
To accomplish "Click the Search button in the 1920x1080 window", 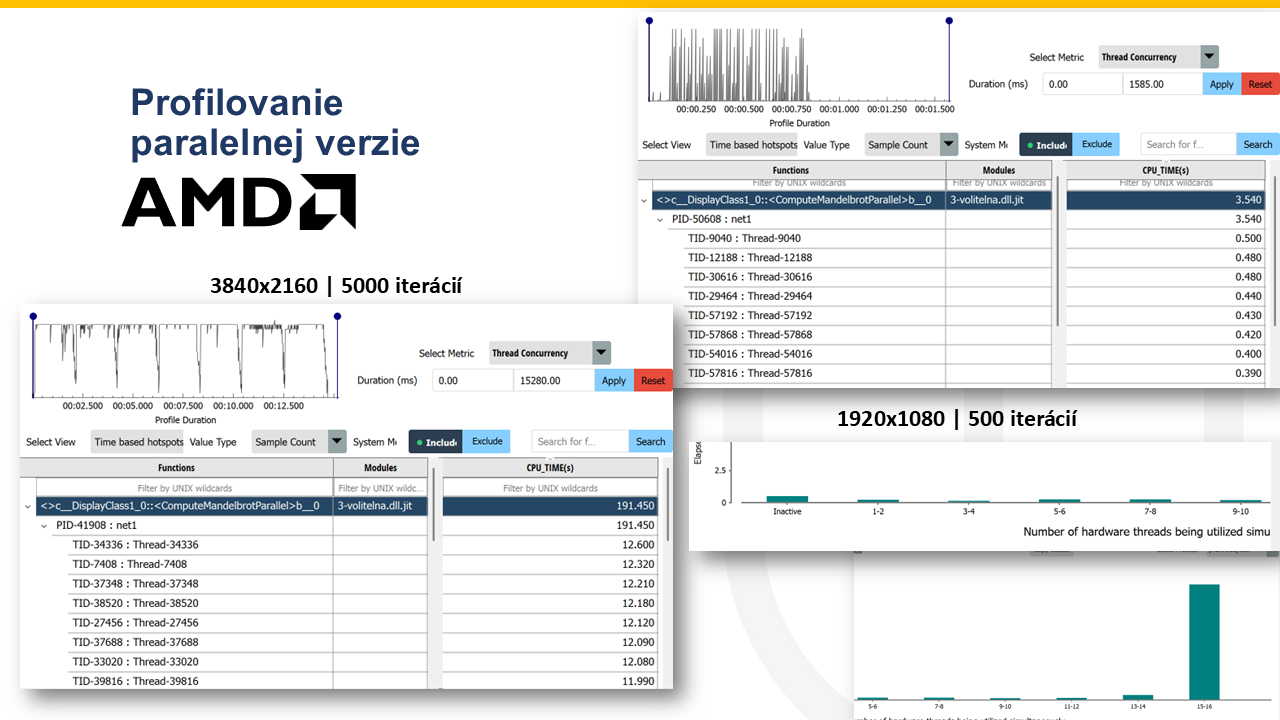I will point(1258,144).
